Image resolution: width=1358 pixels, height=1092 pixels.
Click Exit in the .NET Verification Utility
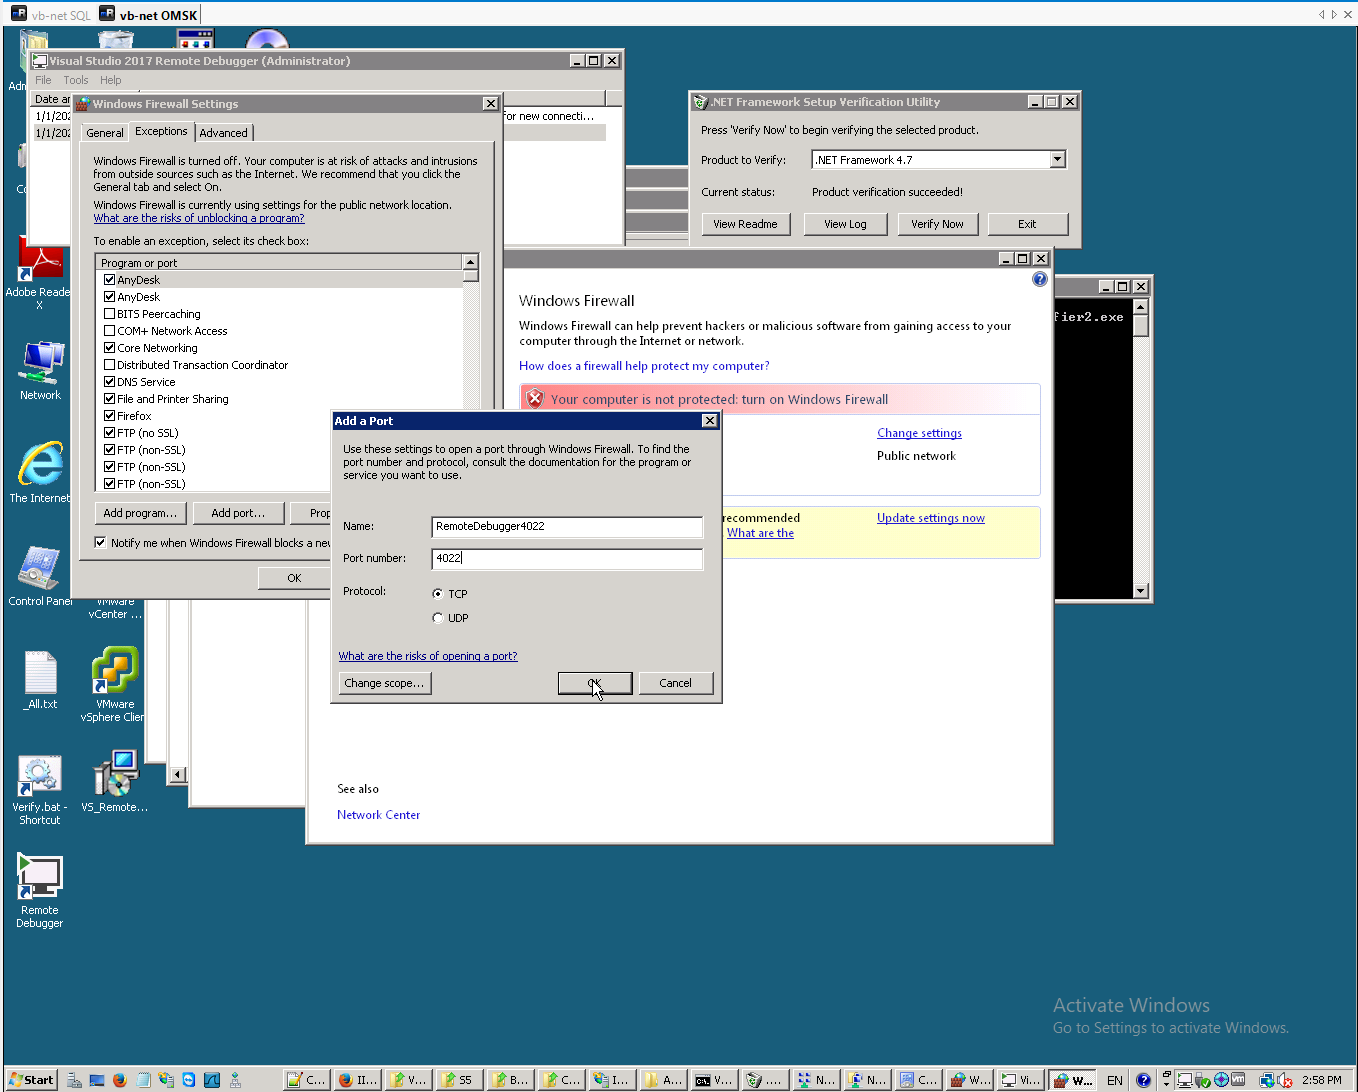point(1027,224)
